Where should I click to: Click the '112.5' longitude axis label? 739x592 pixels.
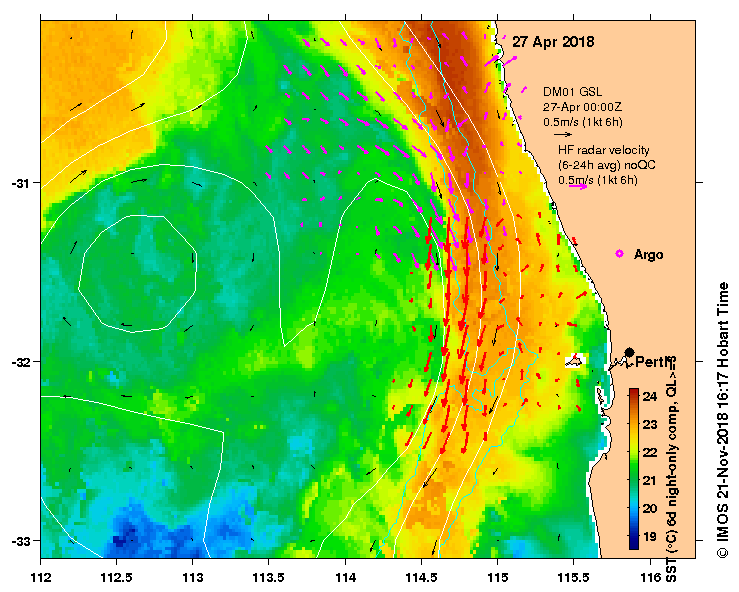(x=116, y=577)
